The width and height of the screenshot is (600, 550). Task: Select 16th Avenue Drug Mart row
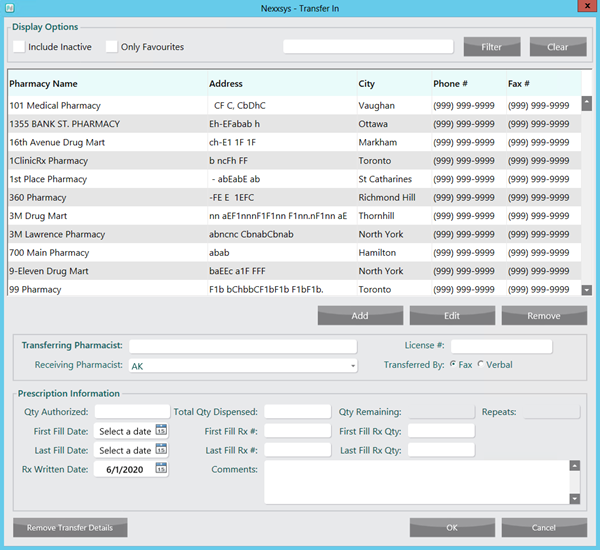coord(294,142)
